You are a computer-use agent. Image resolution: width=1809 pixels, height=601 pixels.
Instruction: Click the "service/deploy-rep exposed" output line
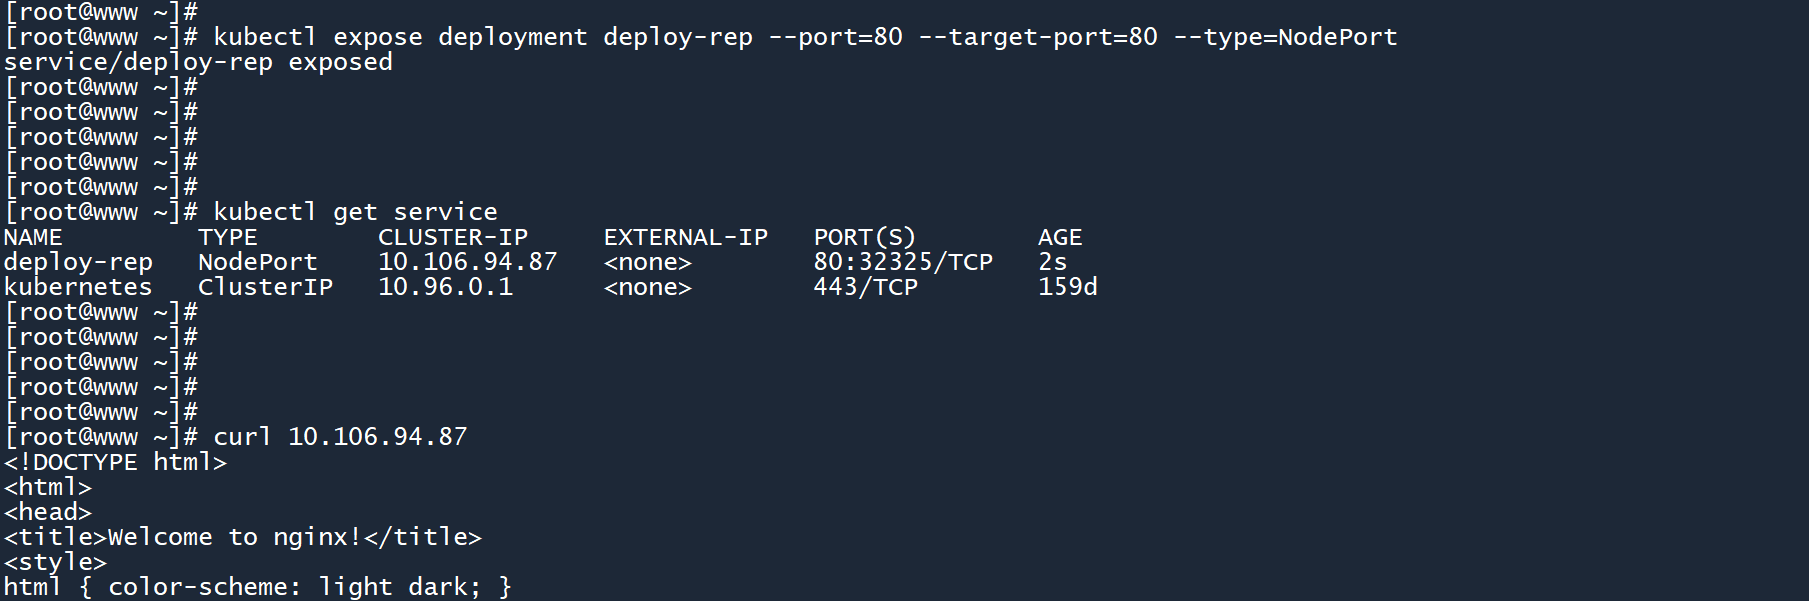198,63
